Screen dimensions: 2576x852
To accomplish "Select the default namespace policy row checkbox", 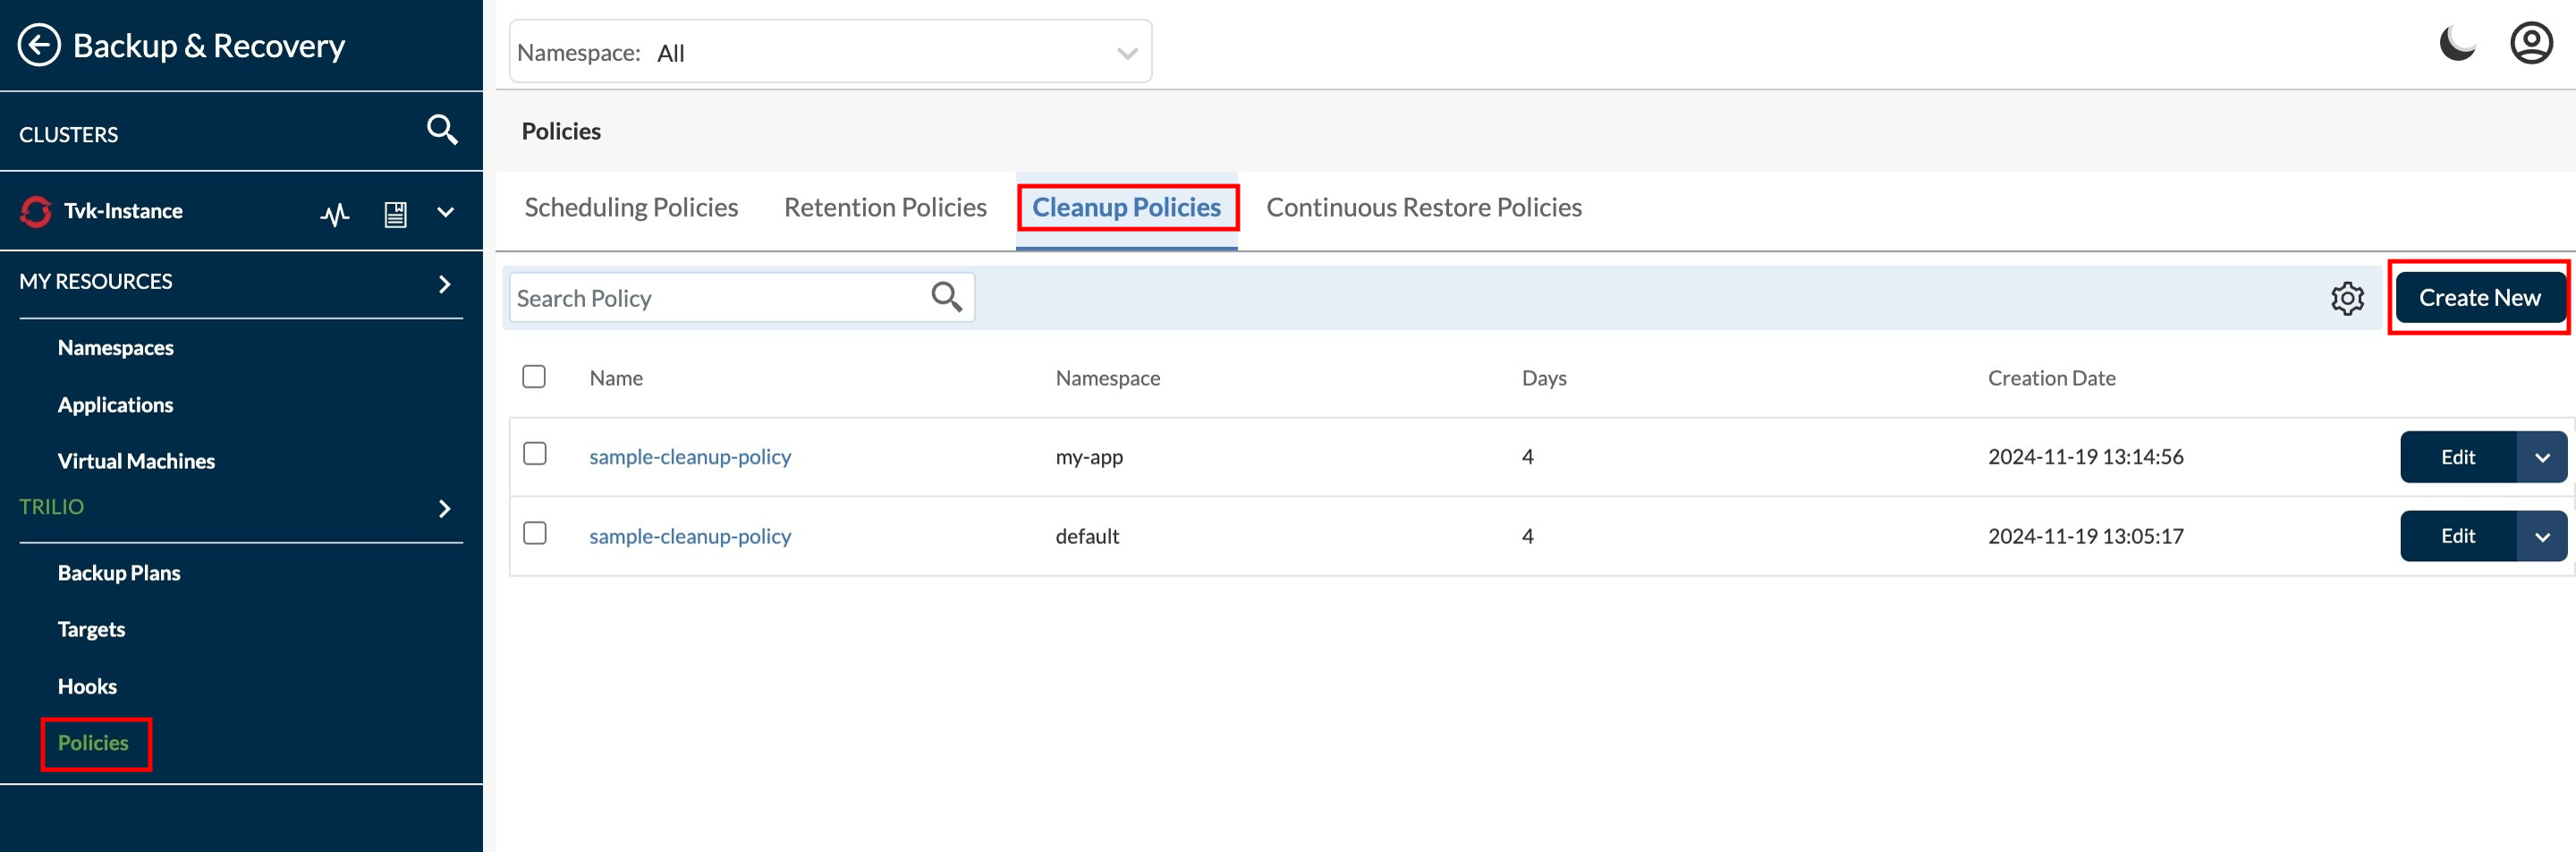I will [535, 534].
